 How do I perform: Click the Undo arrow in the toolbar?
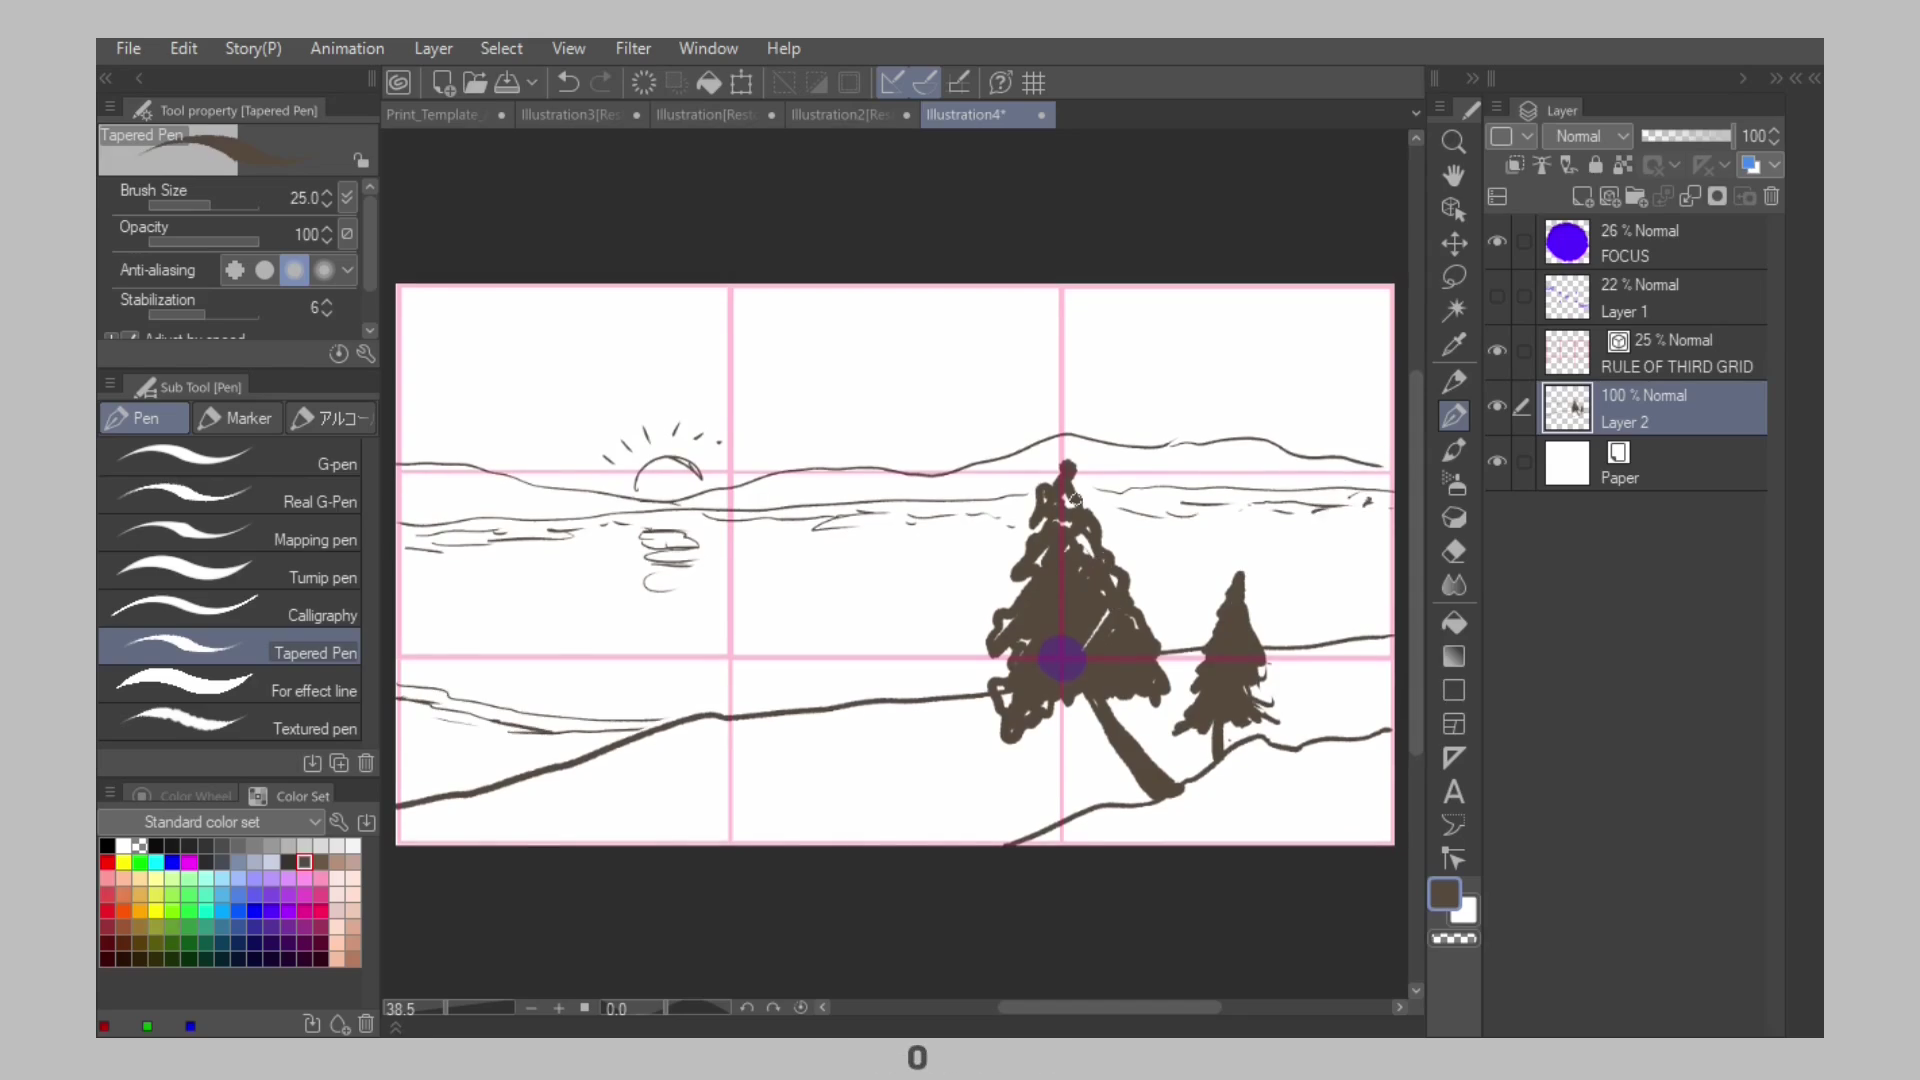point(568,82)
